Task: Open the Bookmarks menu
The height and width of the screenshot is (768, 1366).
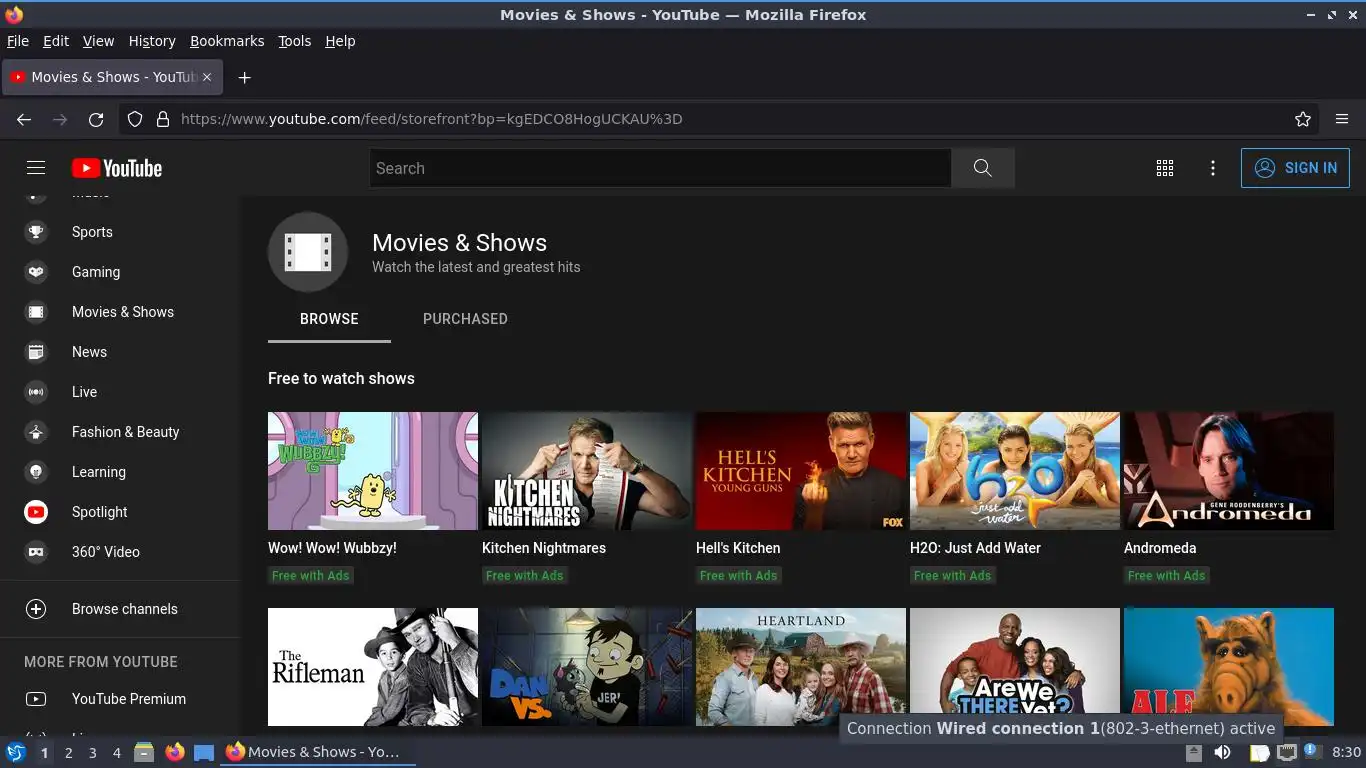Action: tap(227, 41)
